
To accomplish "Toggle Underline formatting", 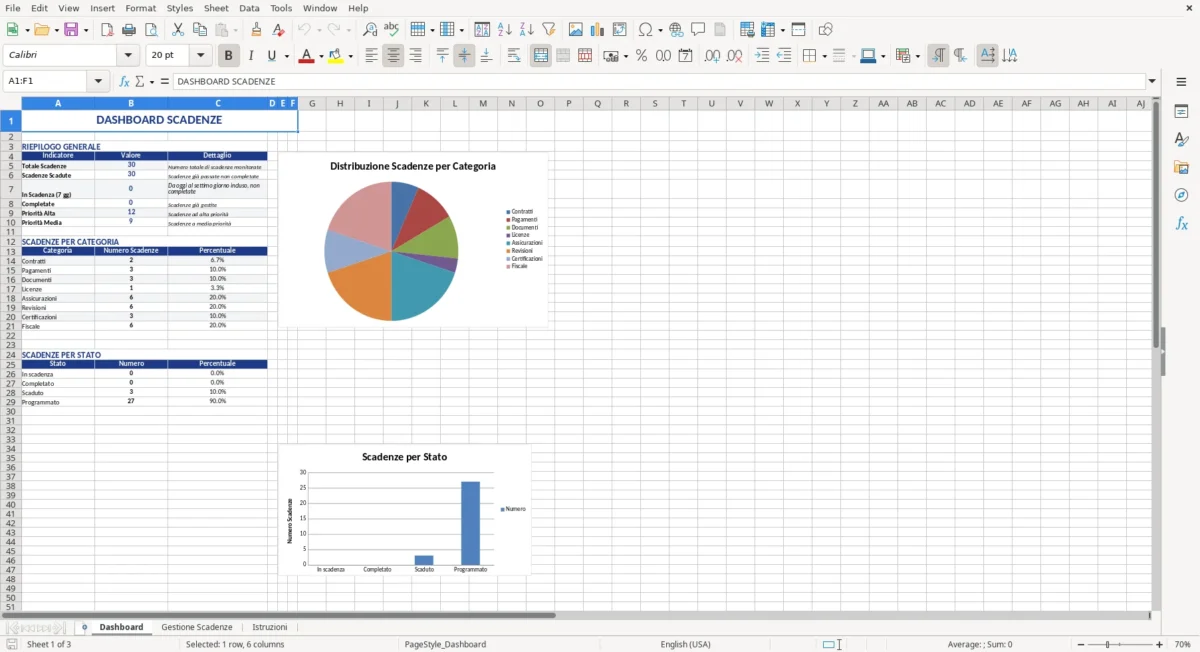I will point(272,56).
